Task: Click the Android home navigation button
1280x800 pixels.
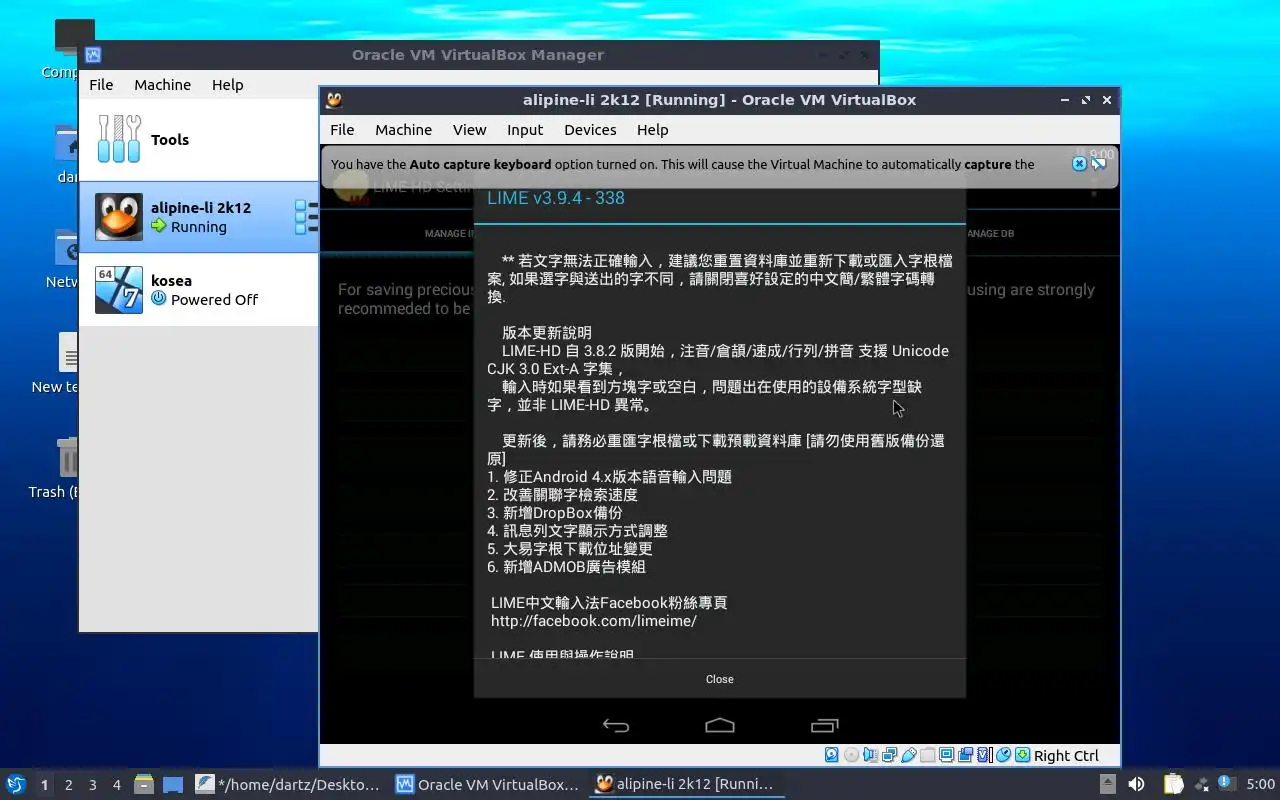Action: click(720, 725)
